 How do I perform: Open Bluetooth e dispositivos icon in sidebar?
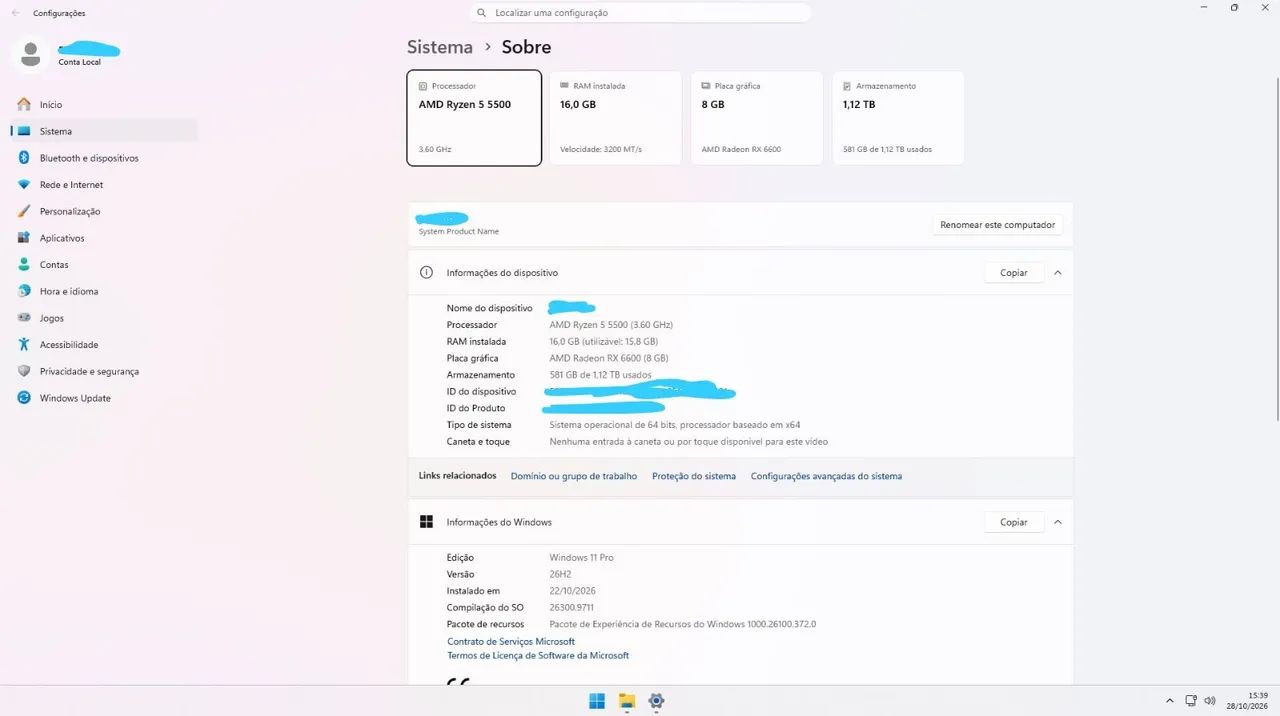pos(24,158)
